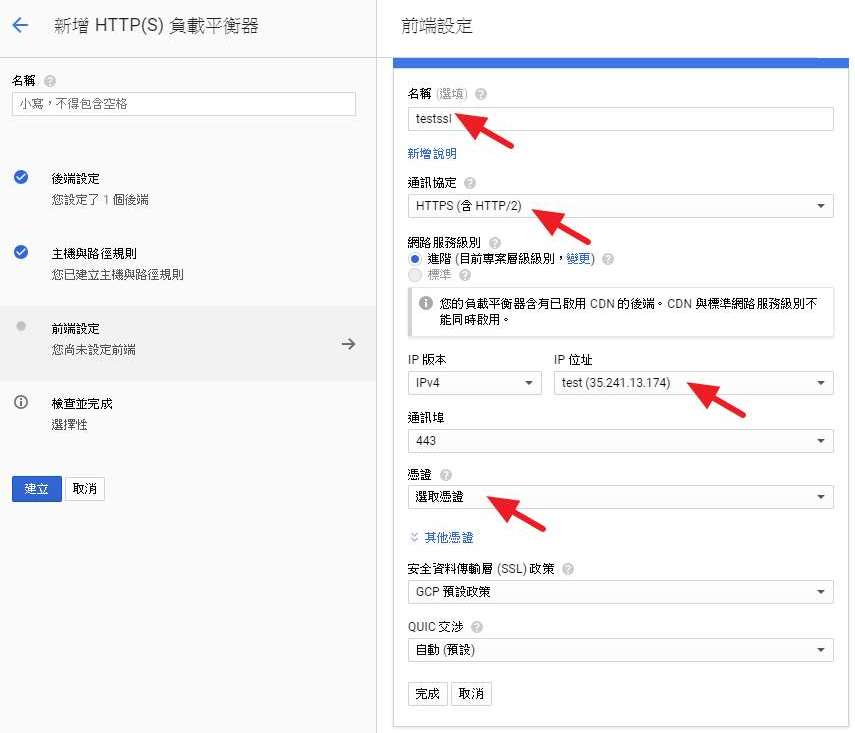Click the 新增說明 link

click(x=432, y=153)
